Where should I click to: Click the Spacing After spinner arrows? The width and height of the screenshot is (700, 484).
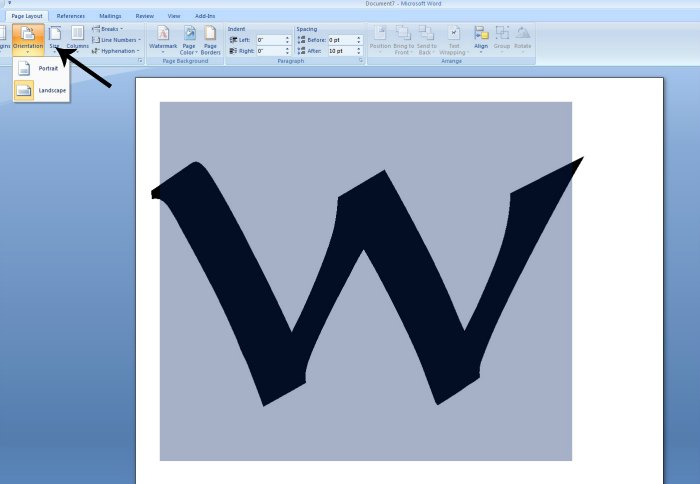pos(358,51)
